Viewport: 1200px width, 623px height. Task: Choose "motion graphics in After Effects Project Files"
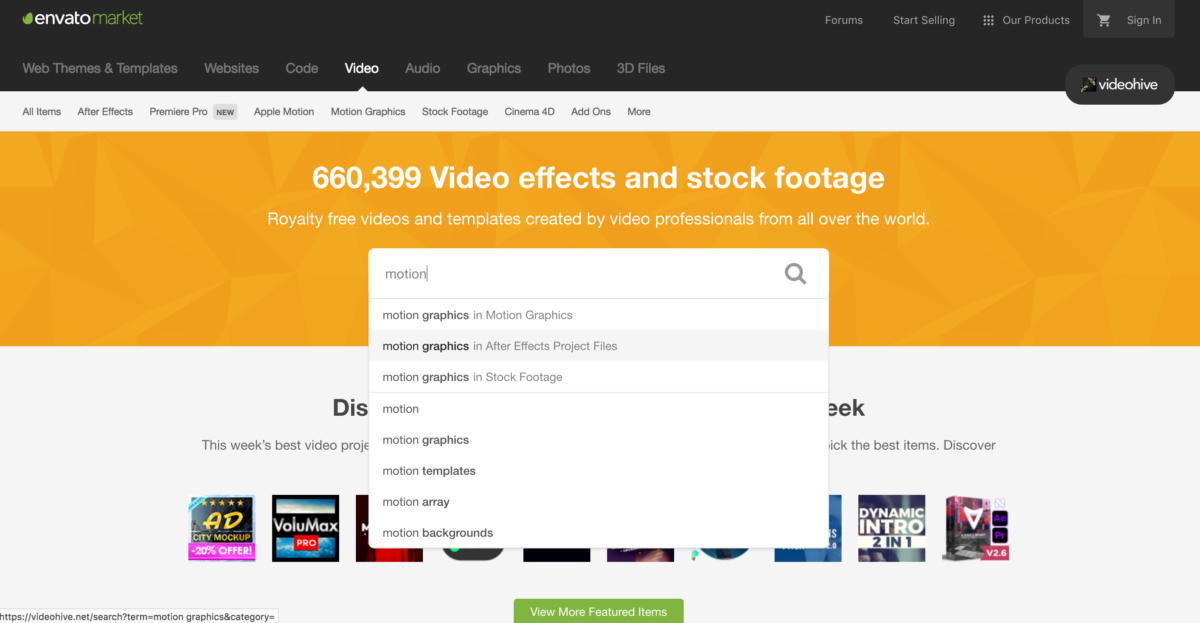[x=599, y=346]
